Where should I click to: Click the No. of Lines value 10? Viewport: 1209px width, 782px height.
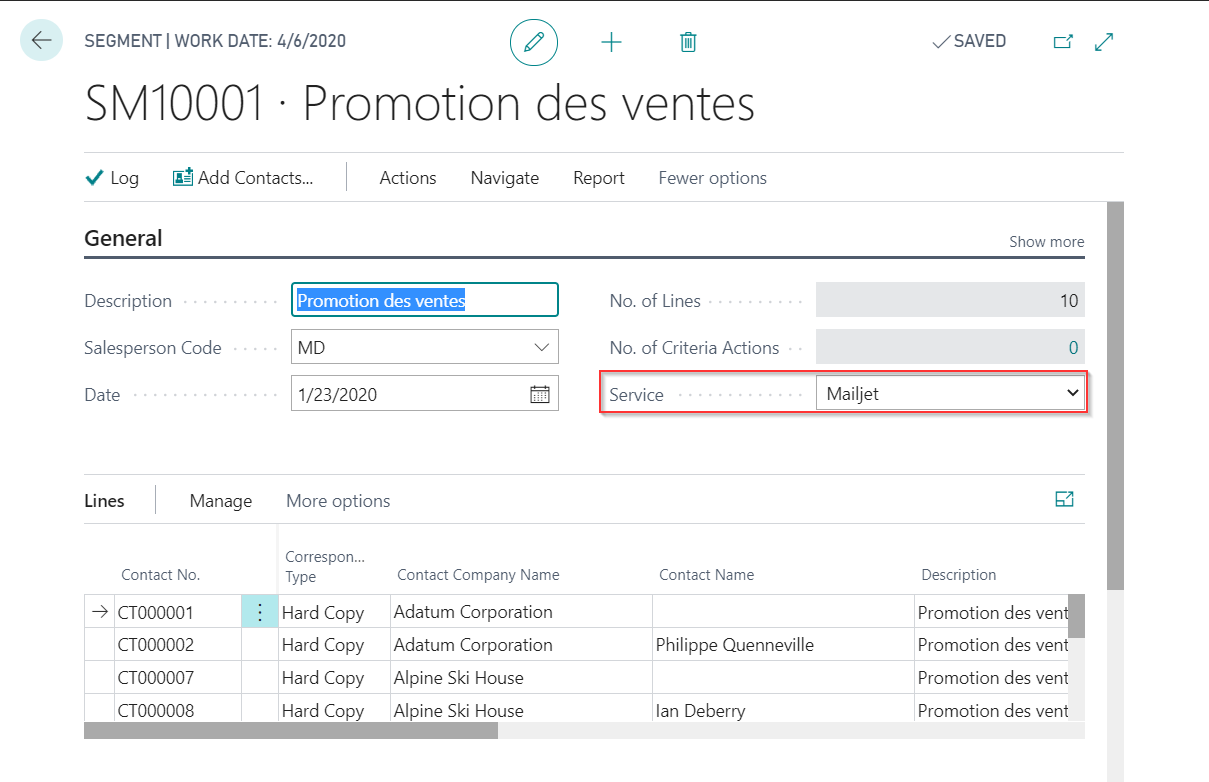tap(950, 301)
